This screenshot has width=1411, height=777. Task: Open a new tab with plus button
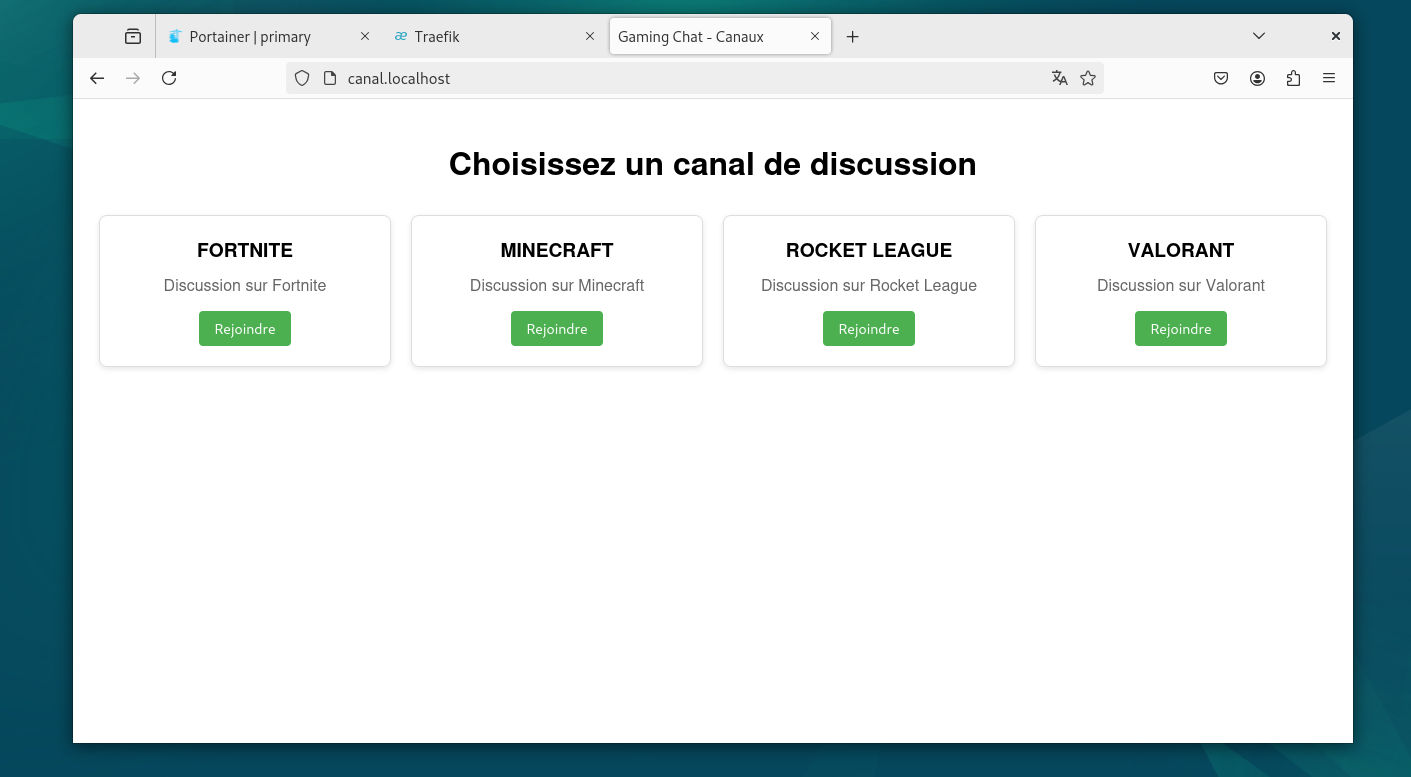tap(852, 37)
